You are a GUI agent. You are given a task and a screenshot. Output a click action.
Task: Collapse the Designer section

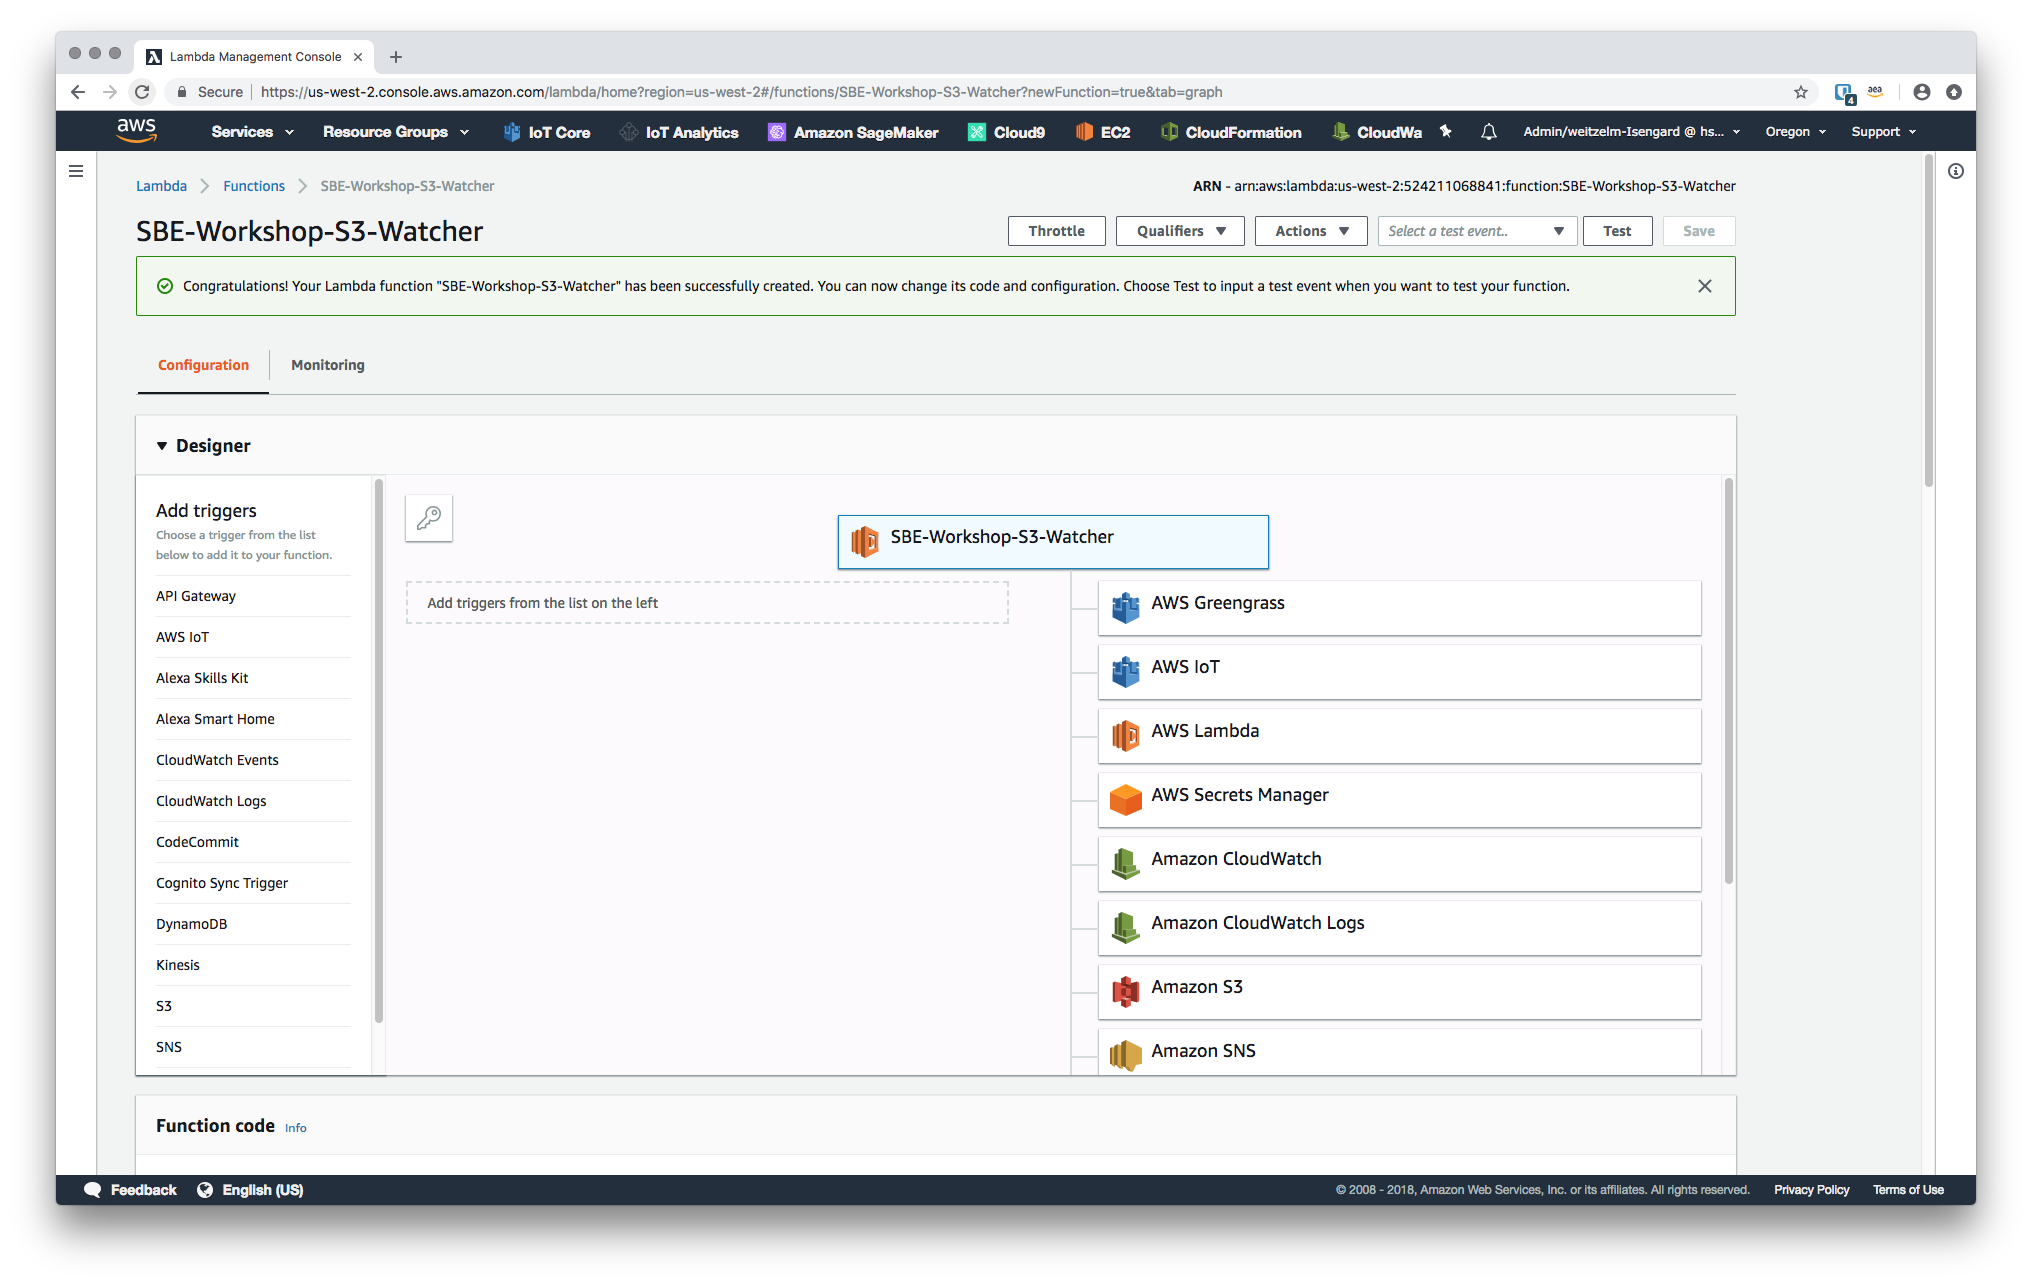(x=162, y=446)
